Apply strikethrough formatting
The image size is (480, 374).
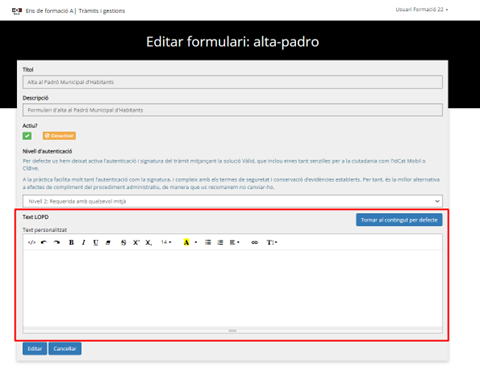(x=124, y=242)
